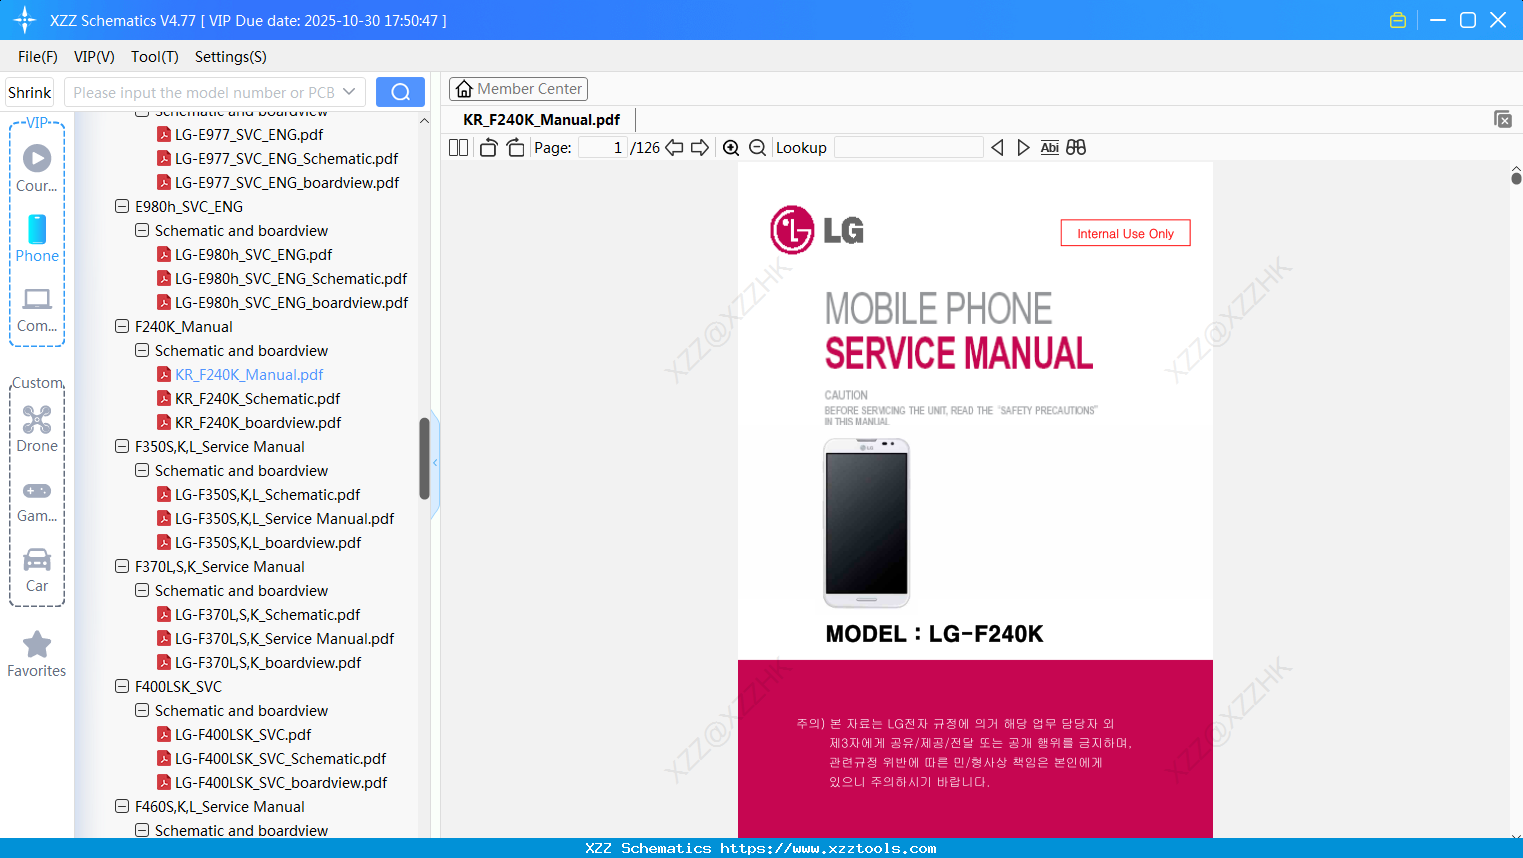Toggle whole-word matching with the Abi icon
1523x858 pixels.
pyautogui.click(x=1049, y=147)
